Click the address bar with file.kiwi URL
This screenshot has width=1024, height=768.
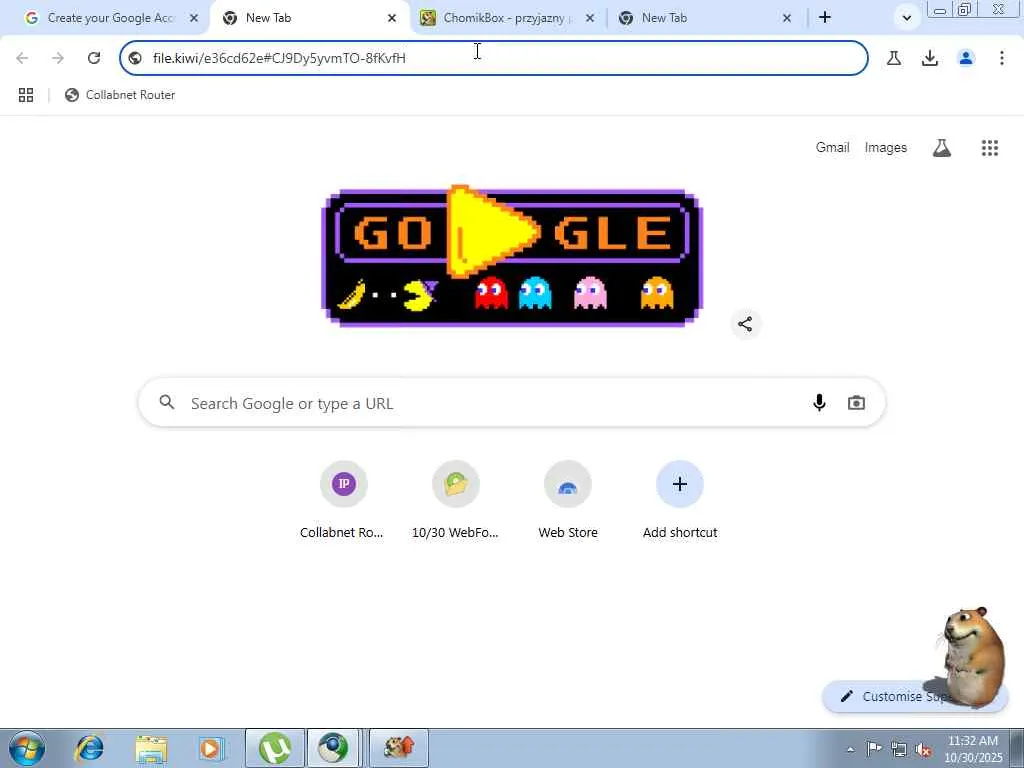point(494,58)
